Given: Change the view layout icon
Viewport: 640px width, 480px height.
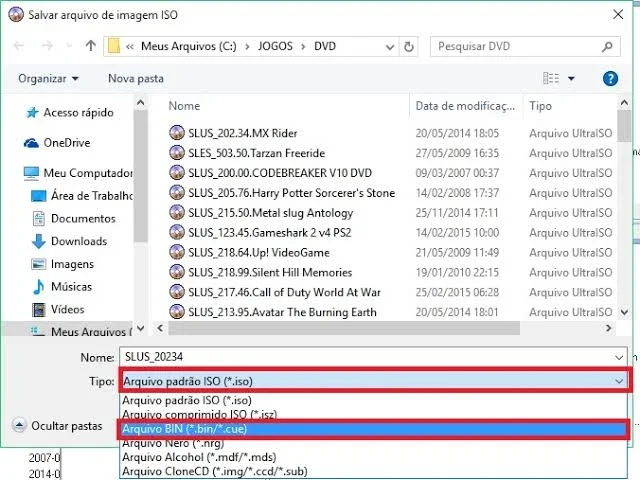Looking at the screenshot, I should click(x=551, y=78).
